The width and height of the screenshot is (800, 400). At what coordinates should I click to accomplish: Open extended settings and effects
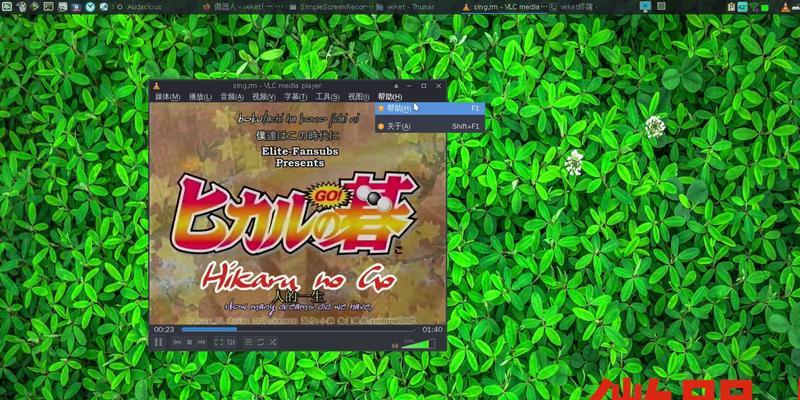tap(231, 342)
